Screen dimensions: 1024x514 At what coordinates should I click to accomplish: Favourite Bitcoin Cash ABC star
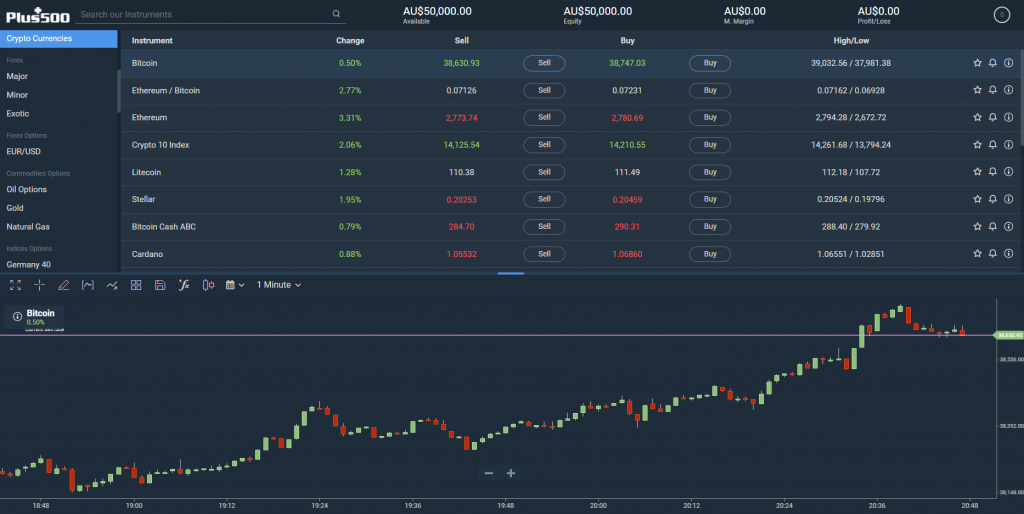pyautogui.click(x=977, y=227)
